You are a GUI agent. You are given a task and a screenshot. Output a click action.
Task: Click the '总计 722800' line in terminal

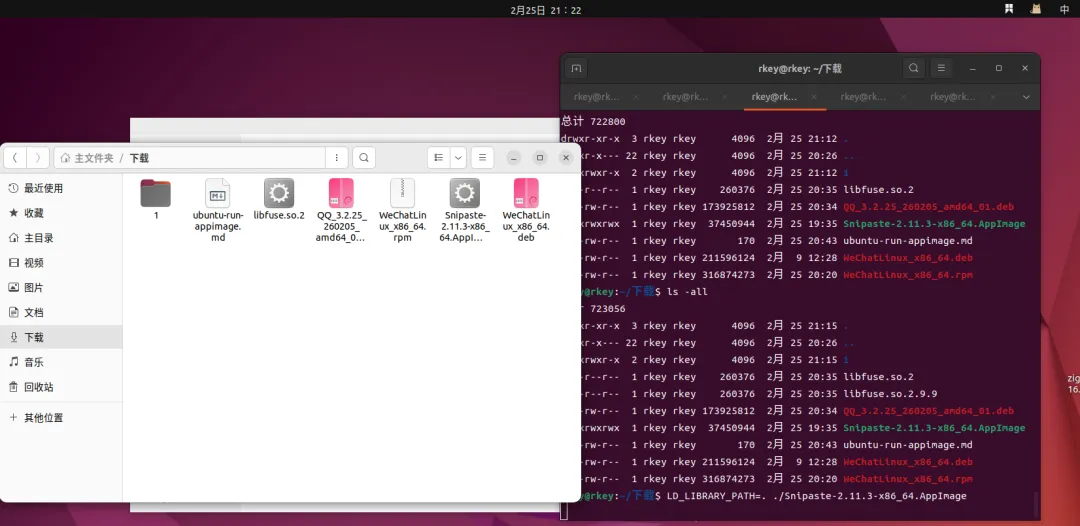point(594,122)
